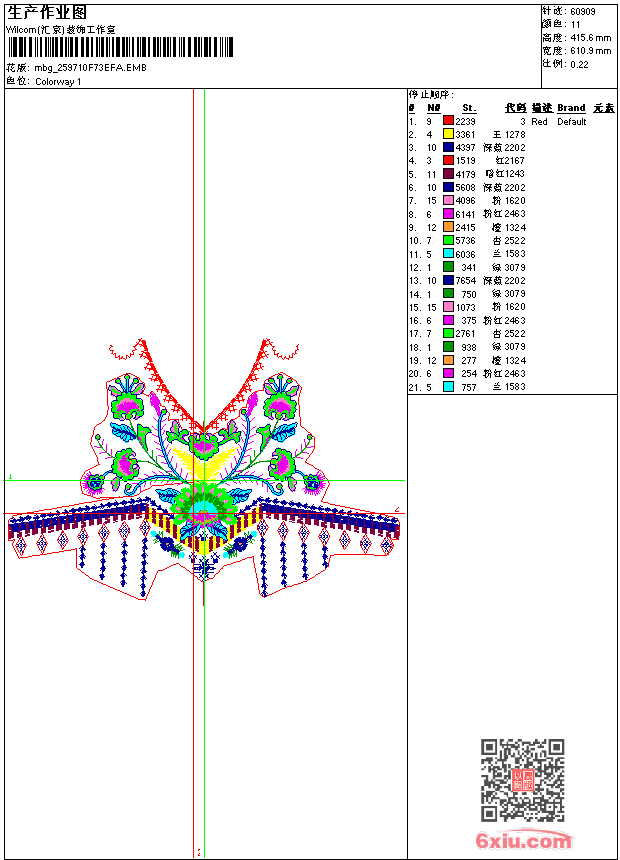The height and width of the screenshot is (860, 620).
Task: Click the orange swatch in stop row 9
Action: tap(448, 227)
